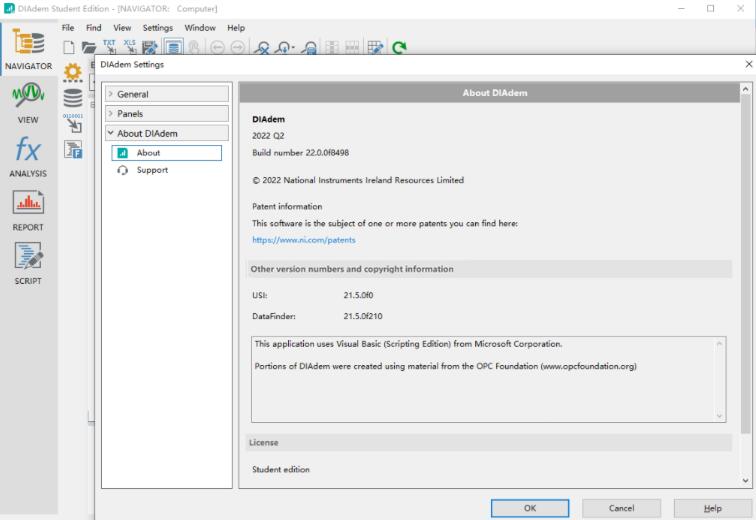Click the 2022 Q2 version text

point(268,136)
